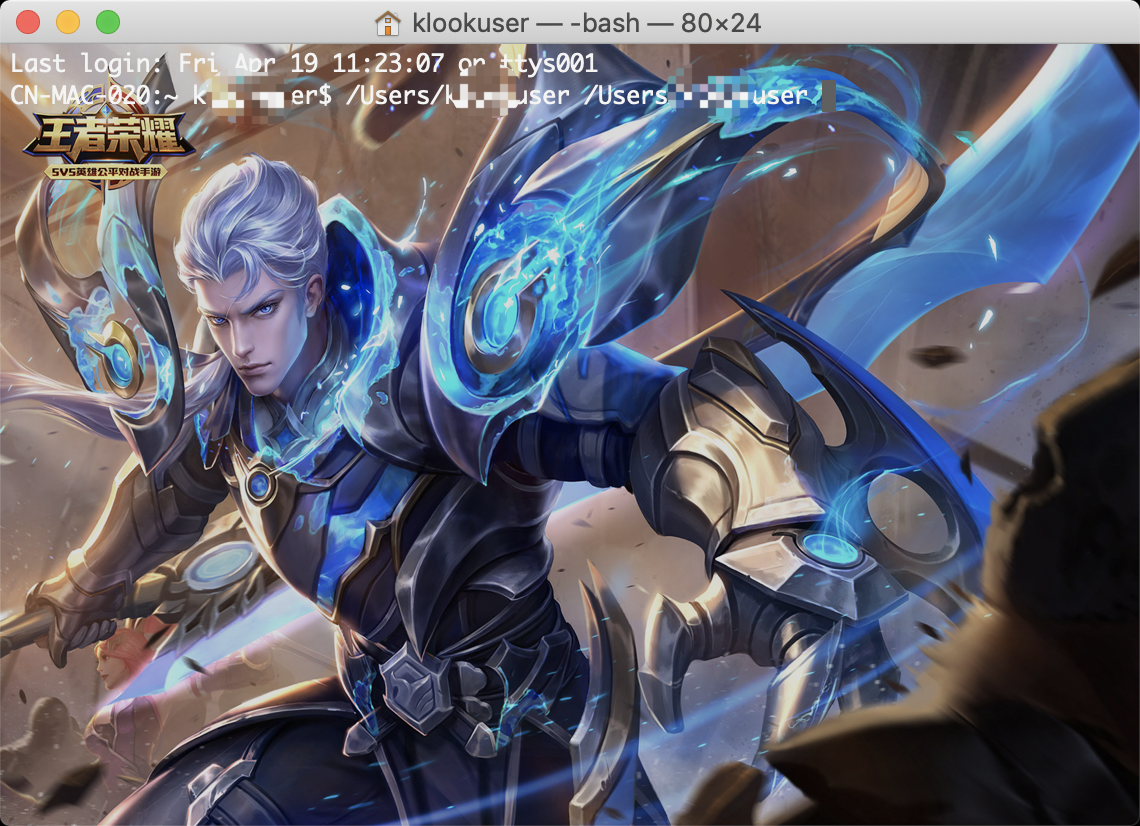Click the "Last login: Fri Apr 19 11:23:07" line
The width and height of the screenshot is (1140, 826).
click(x=304, y=63)
